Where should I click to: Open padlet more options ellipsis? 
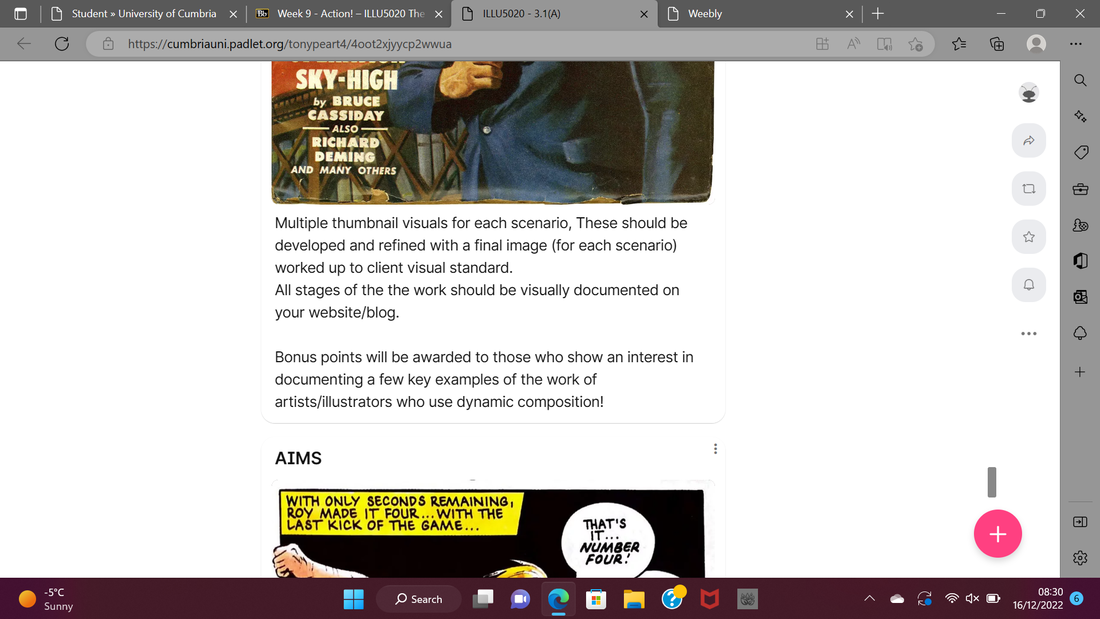coord(1028,333)
